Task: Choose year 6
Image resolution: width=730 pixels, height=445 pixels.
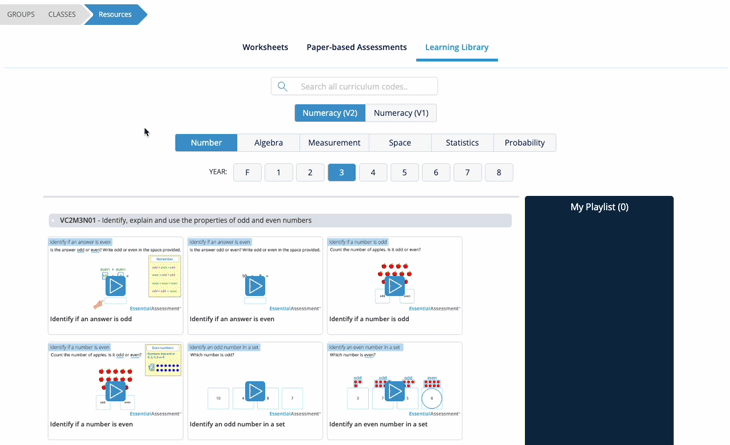Action: pyautogui.click(x=436, y=172)
